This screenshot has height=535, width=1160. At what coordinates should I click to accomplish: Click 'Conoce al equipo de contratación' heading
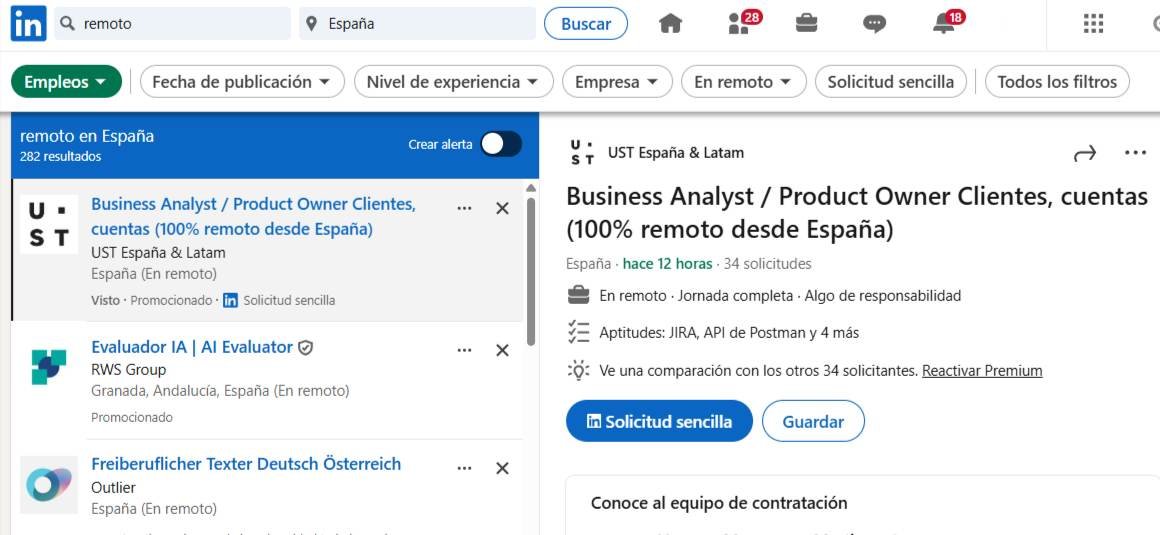click(718, 503)
